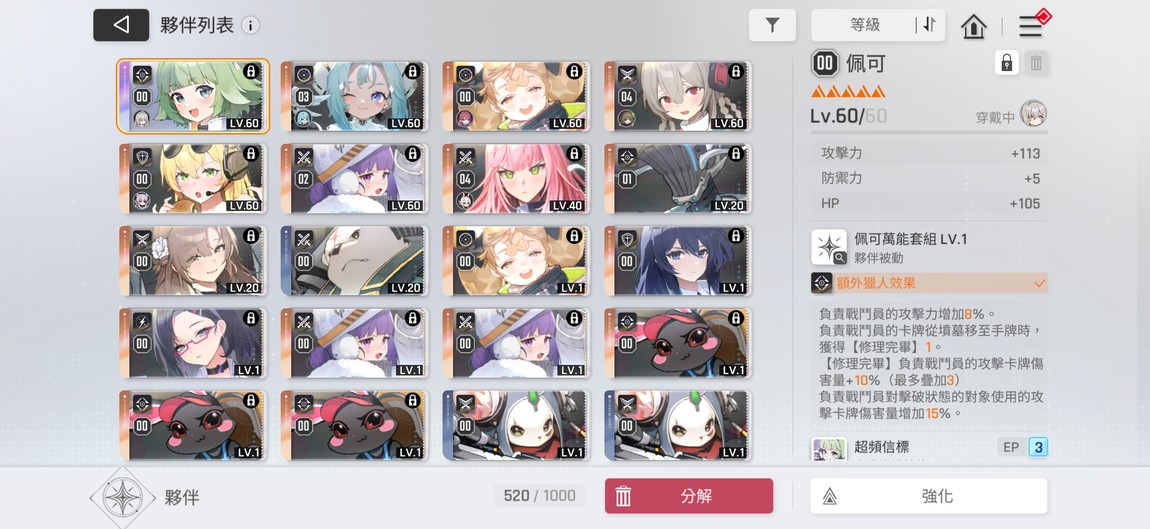The height and width of the screenshot is (529, 1150).
Task: Toggle lock on green-haired LV.60 card
Action: click(x=251, y=71)
